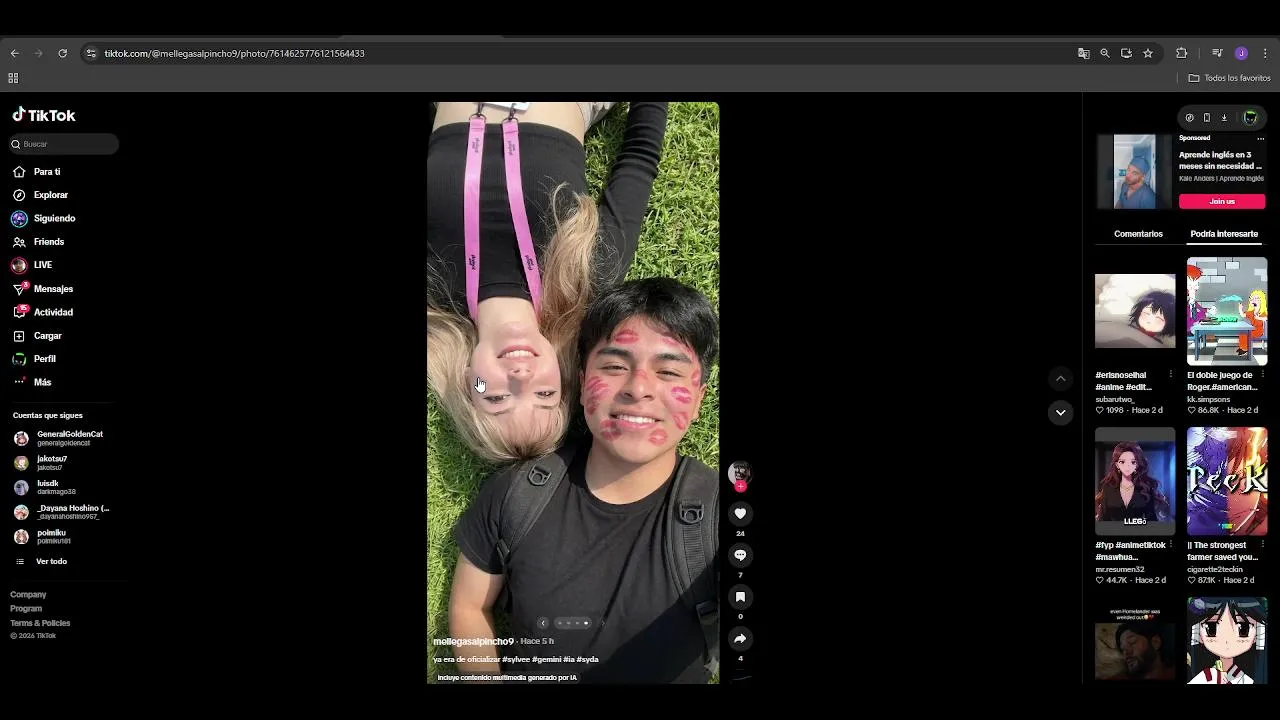Open Mensajes inbox

tap(42, 289)
